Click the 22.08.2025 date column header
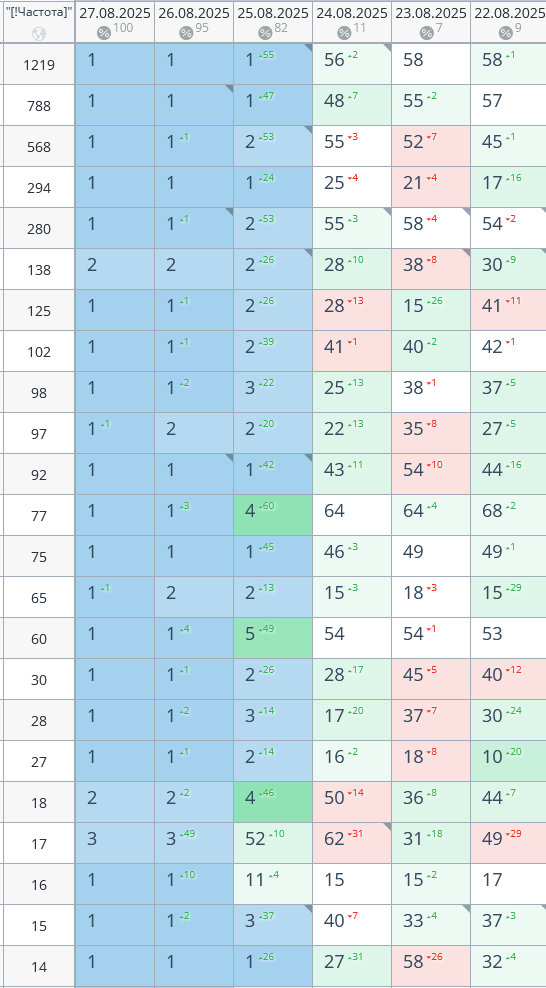Viewport: 546px width, 988px height. tap(509, 13)
